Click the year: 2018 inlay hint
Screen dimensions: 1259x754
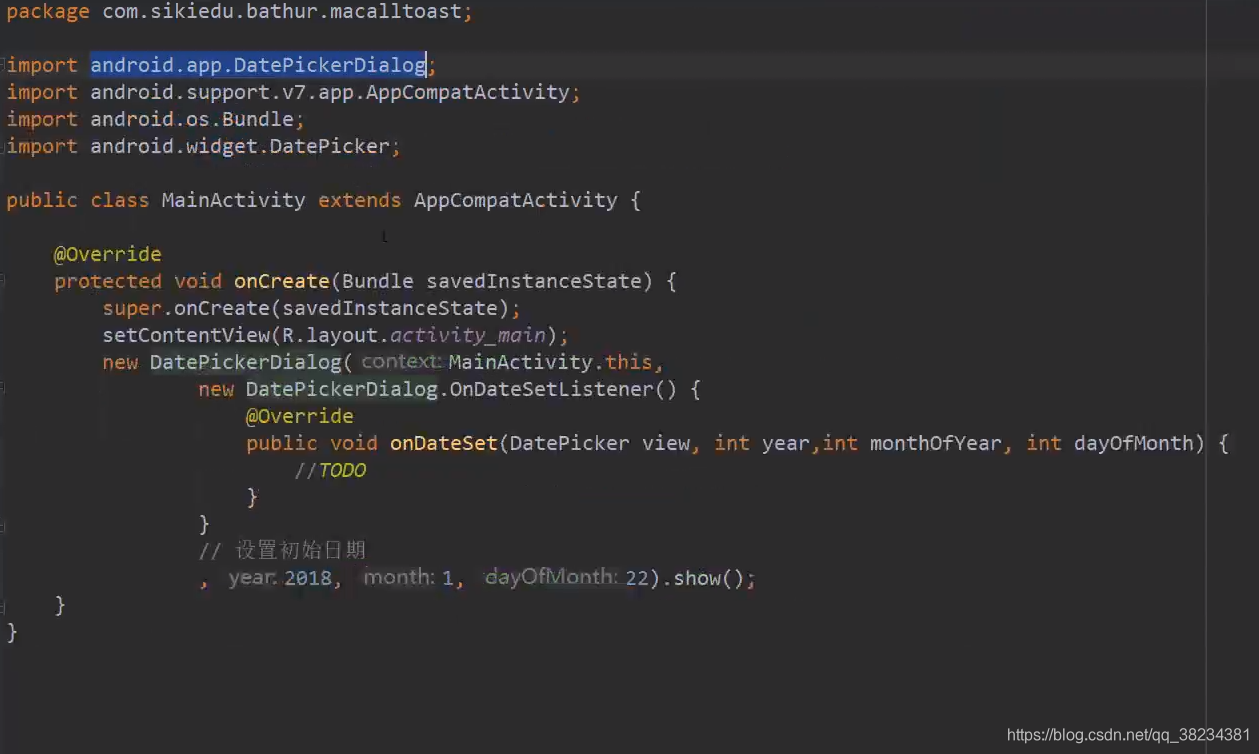280,577
